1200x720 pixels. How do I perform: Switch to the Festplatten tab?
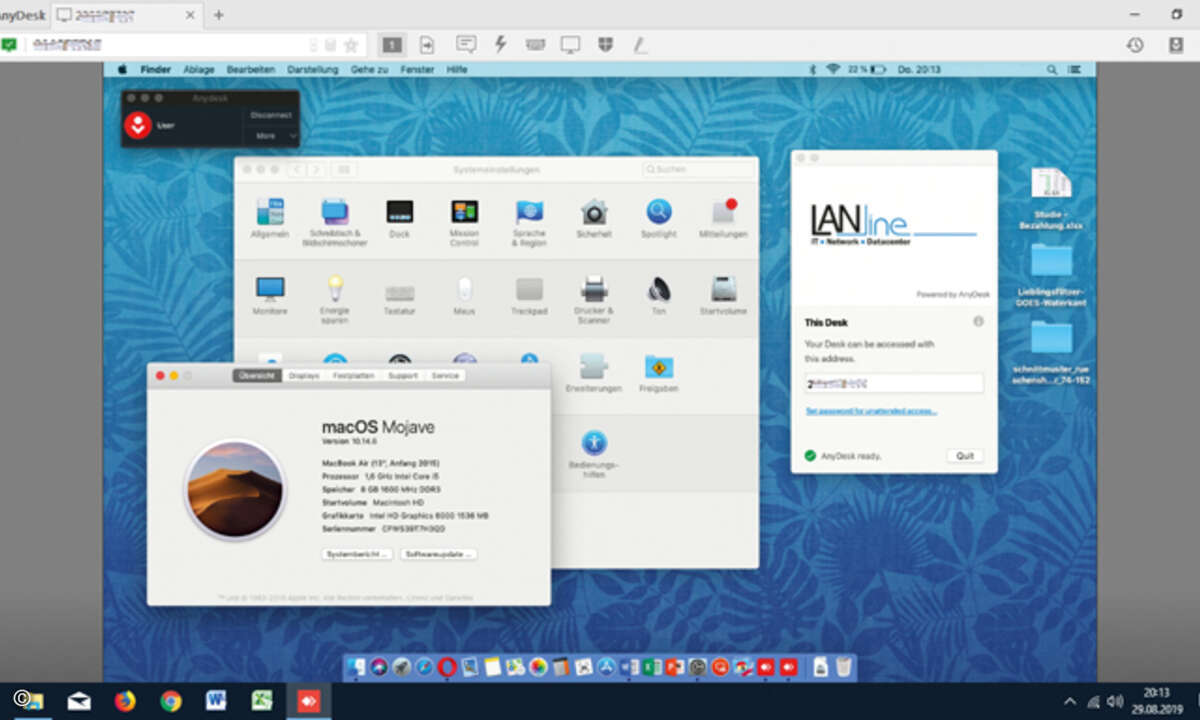(354, 376)
